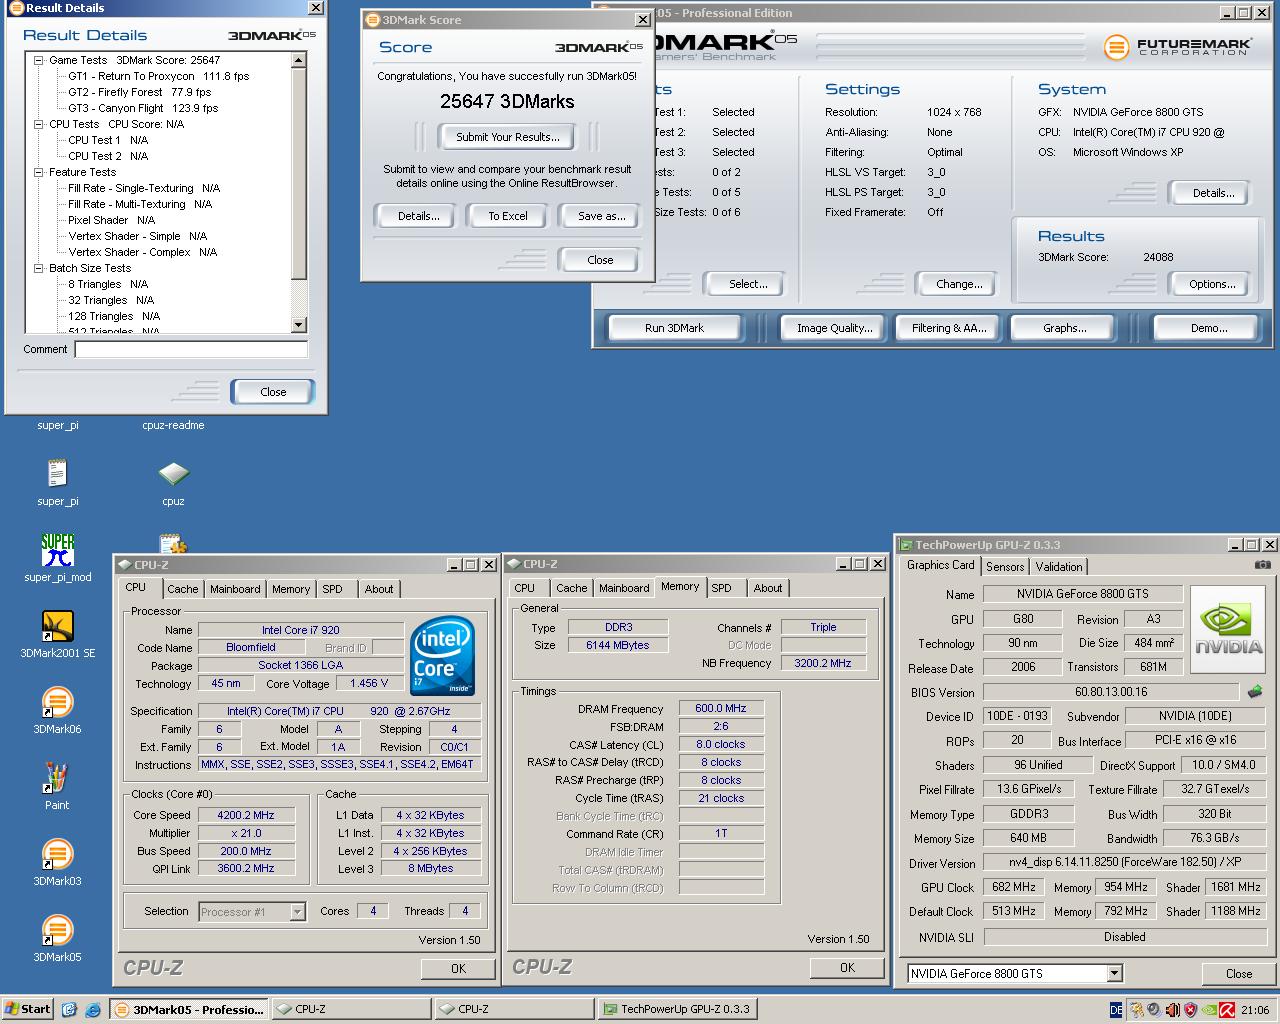Click the 25647 3DMarks score text
Screen dimensions: 1280x1024
507,101
